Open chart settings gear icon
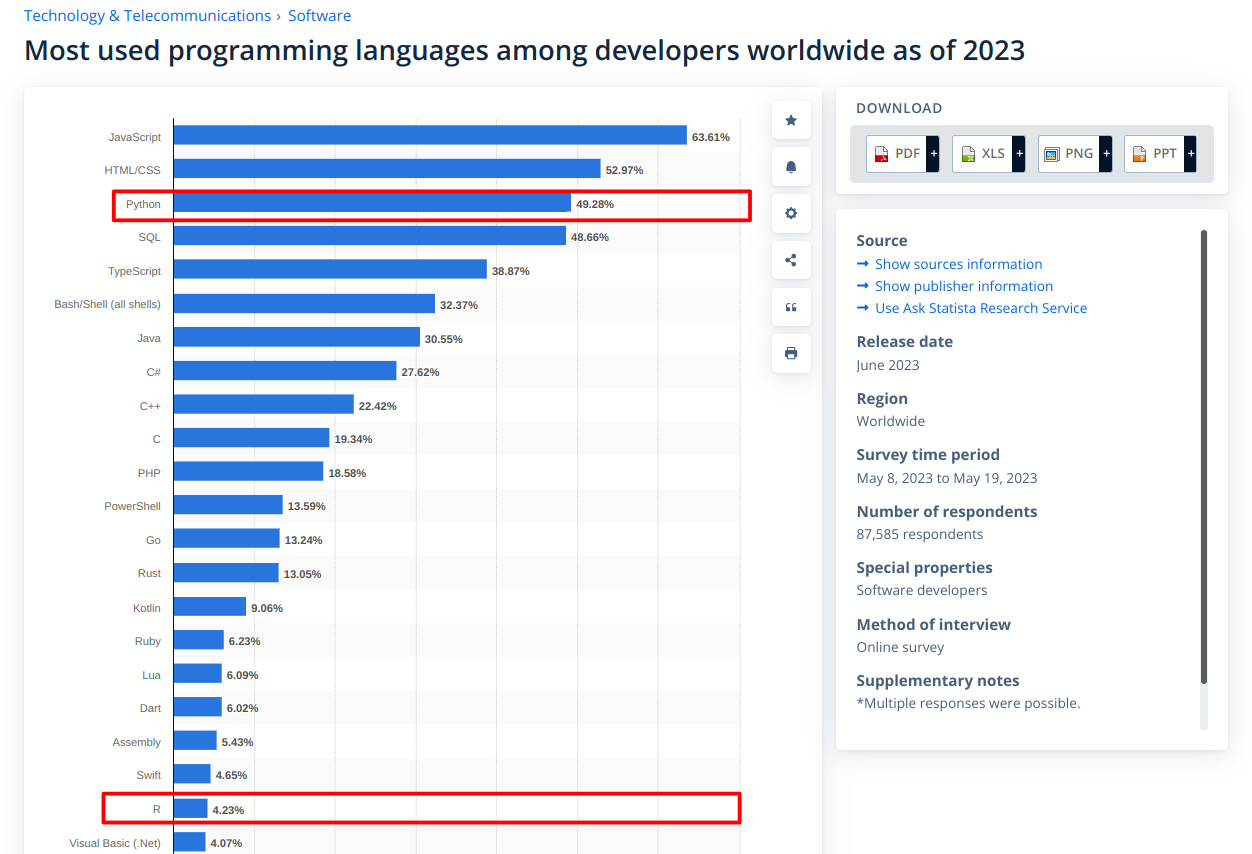Screen dimensions: 1252x854 791,213
